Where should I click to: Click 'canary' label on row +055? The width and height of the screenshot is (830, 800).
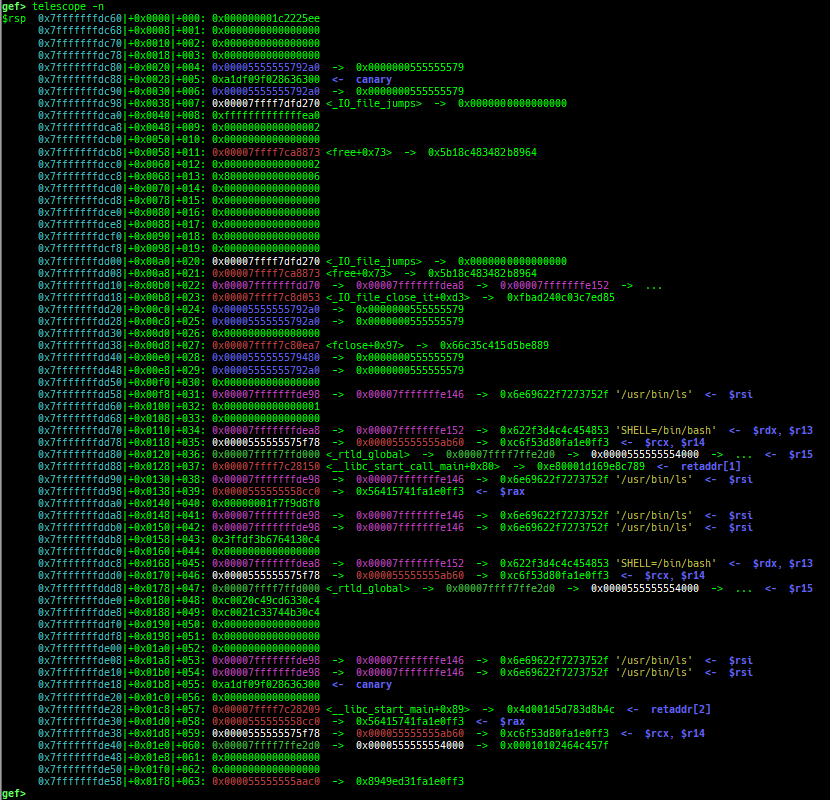click(374, 685)
